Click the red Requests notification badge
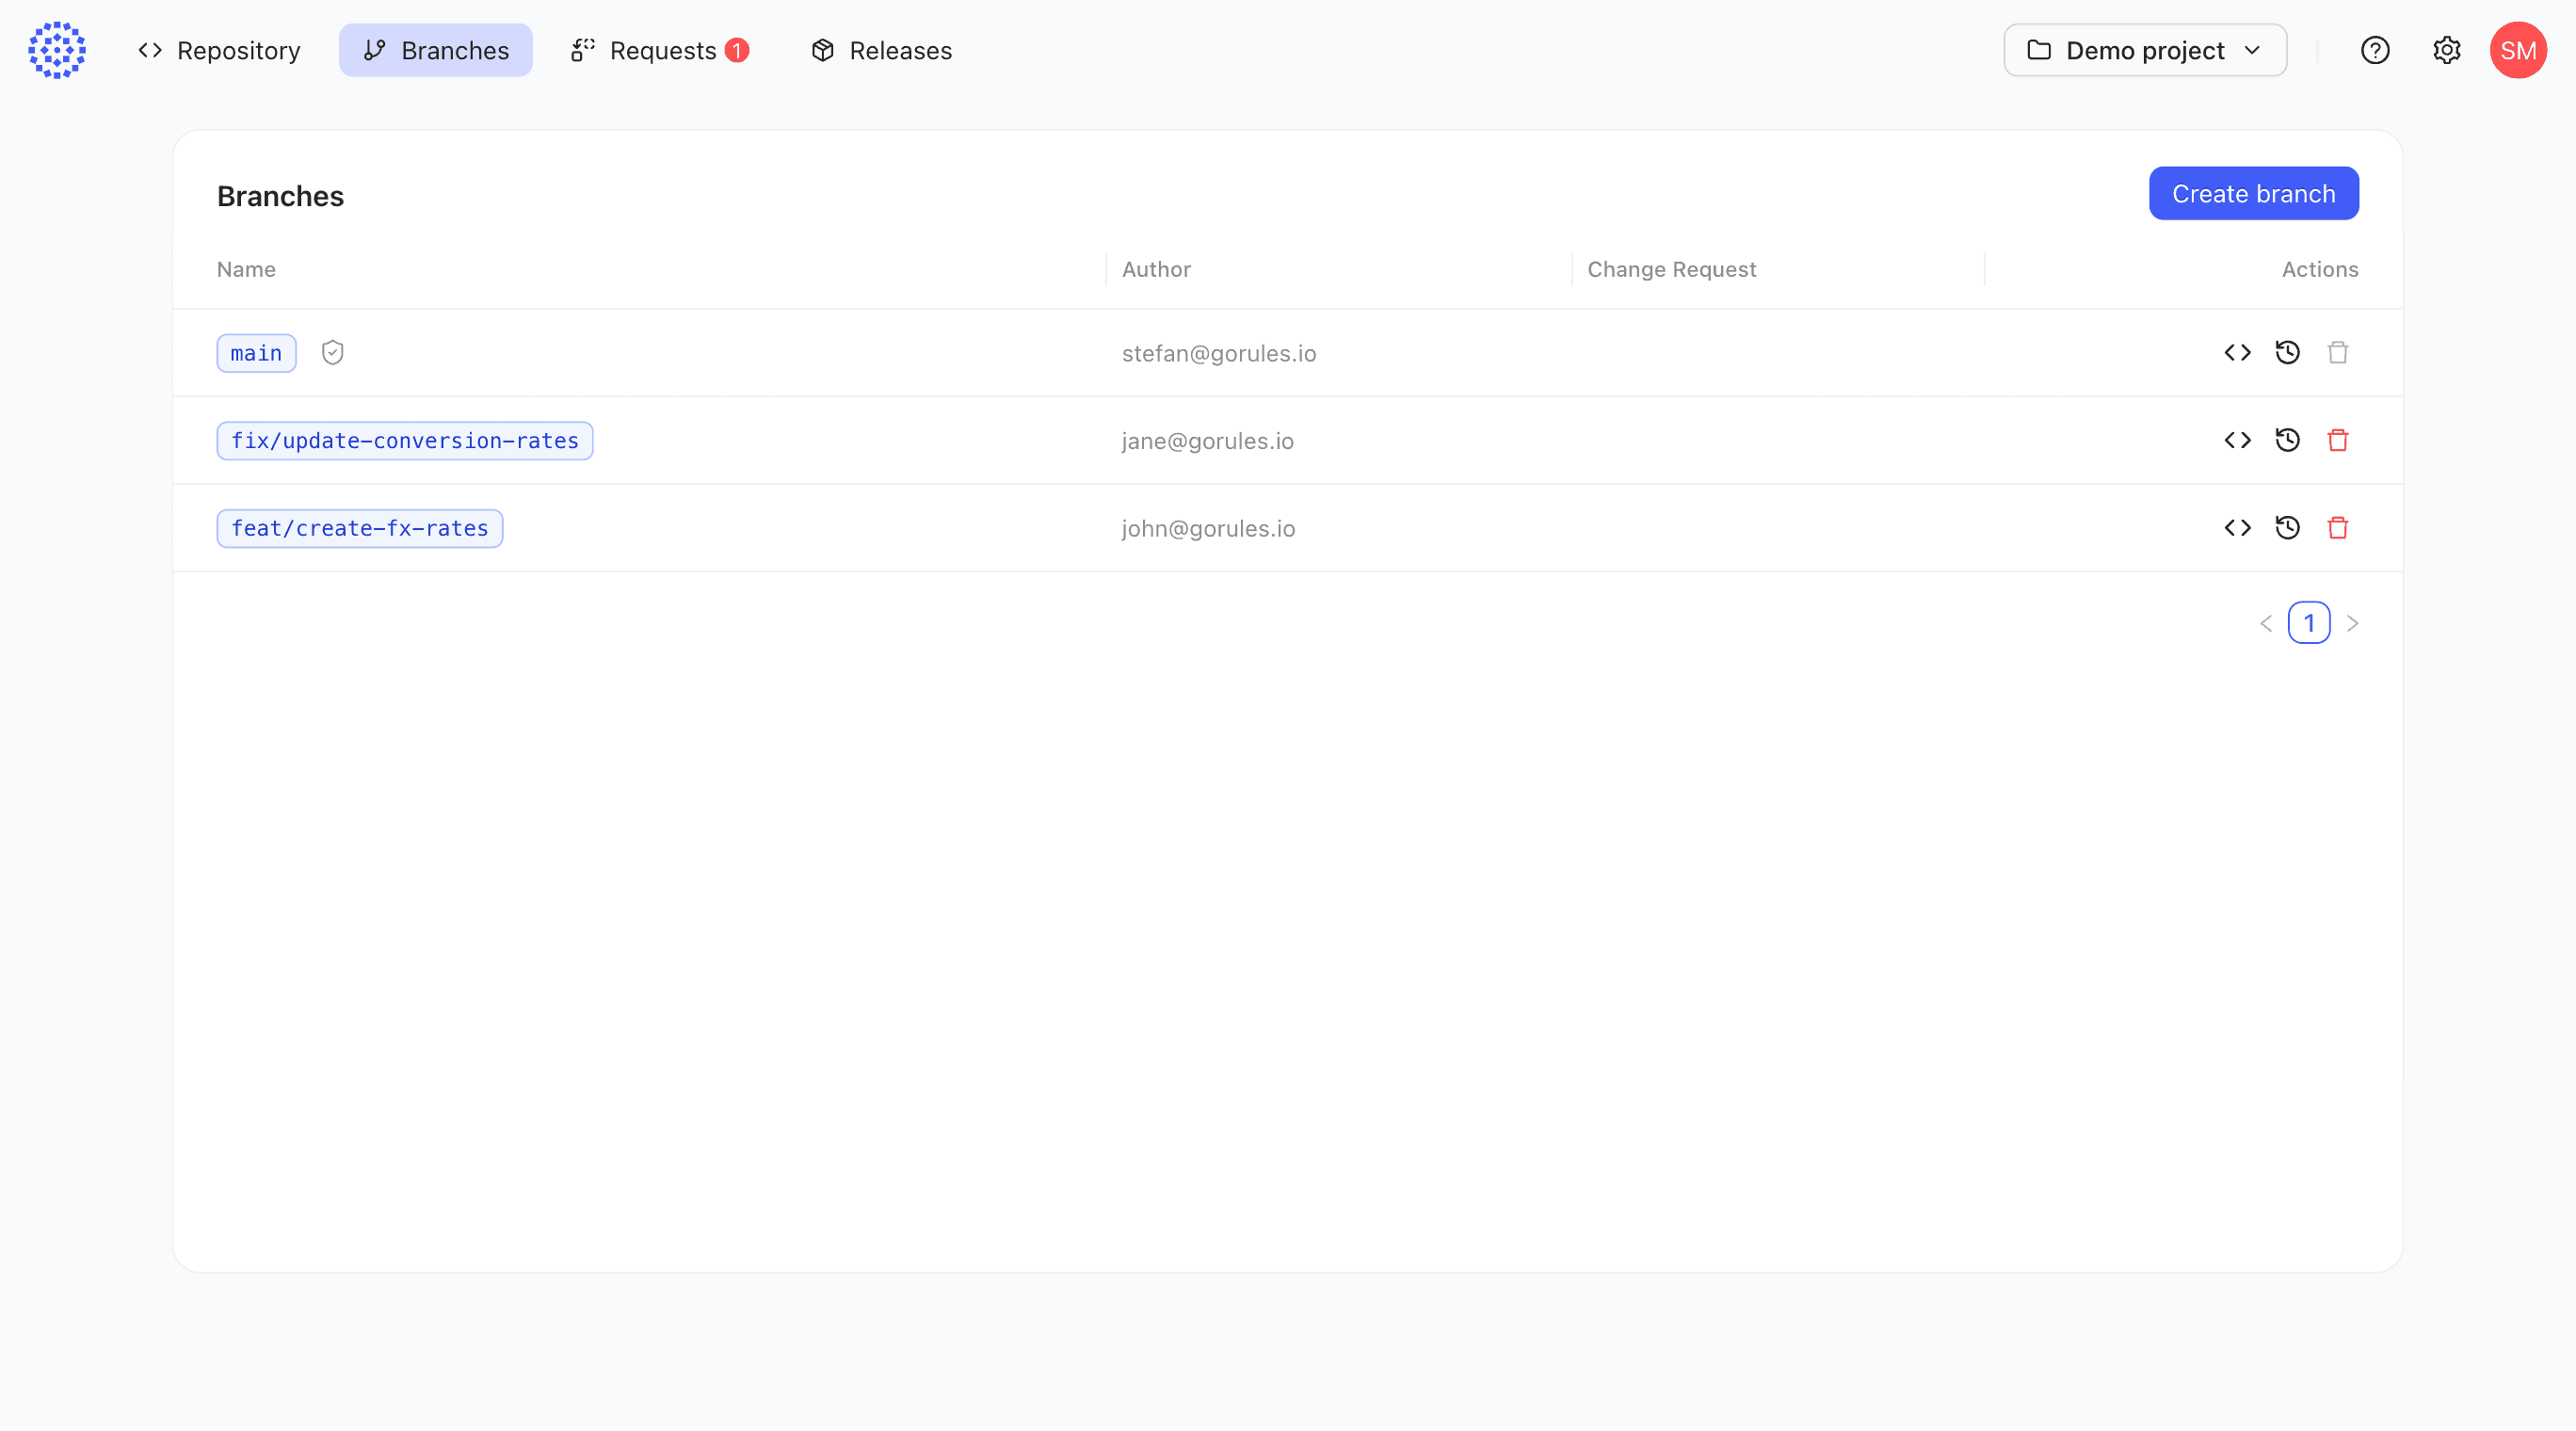This screenshot has height=1431, width=2576. (737, 50)
